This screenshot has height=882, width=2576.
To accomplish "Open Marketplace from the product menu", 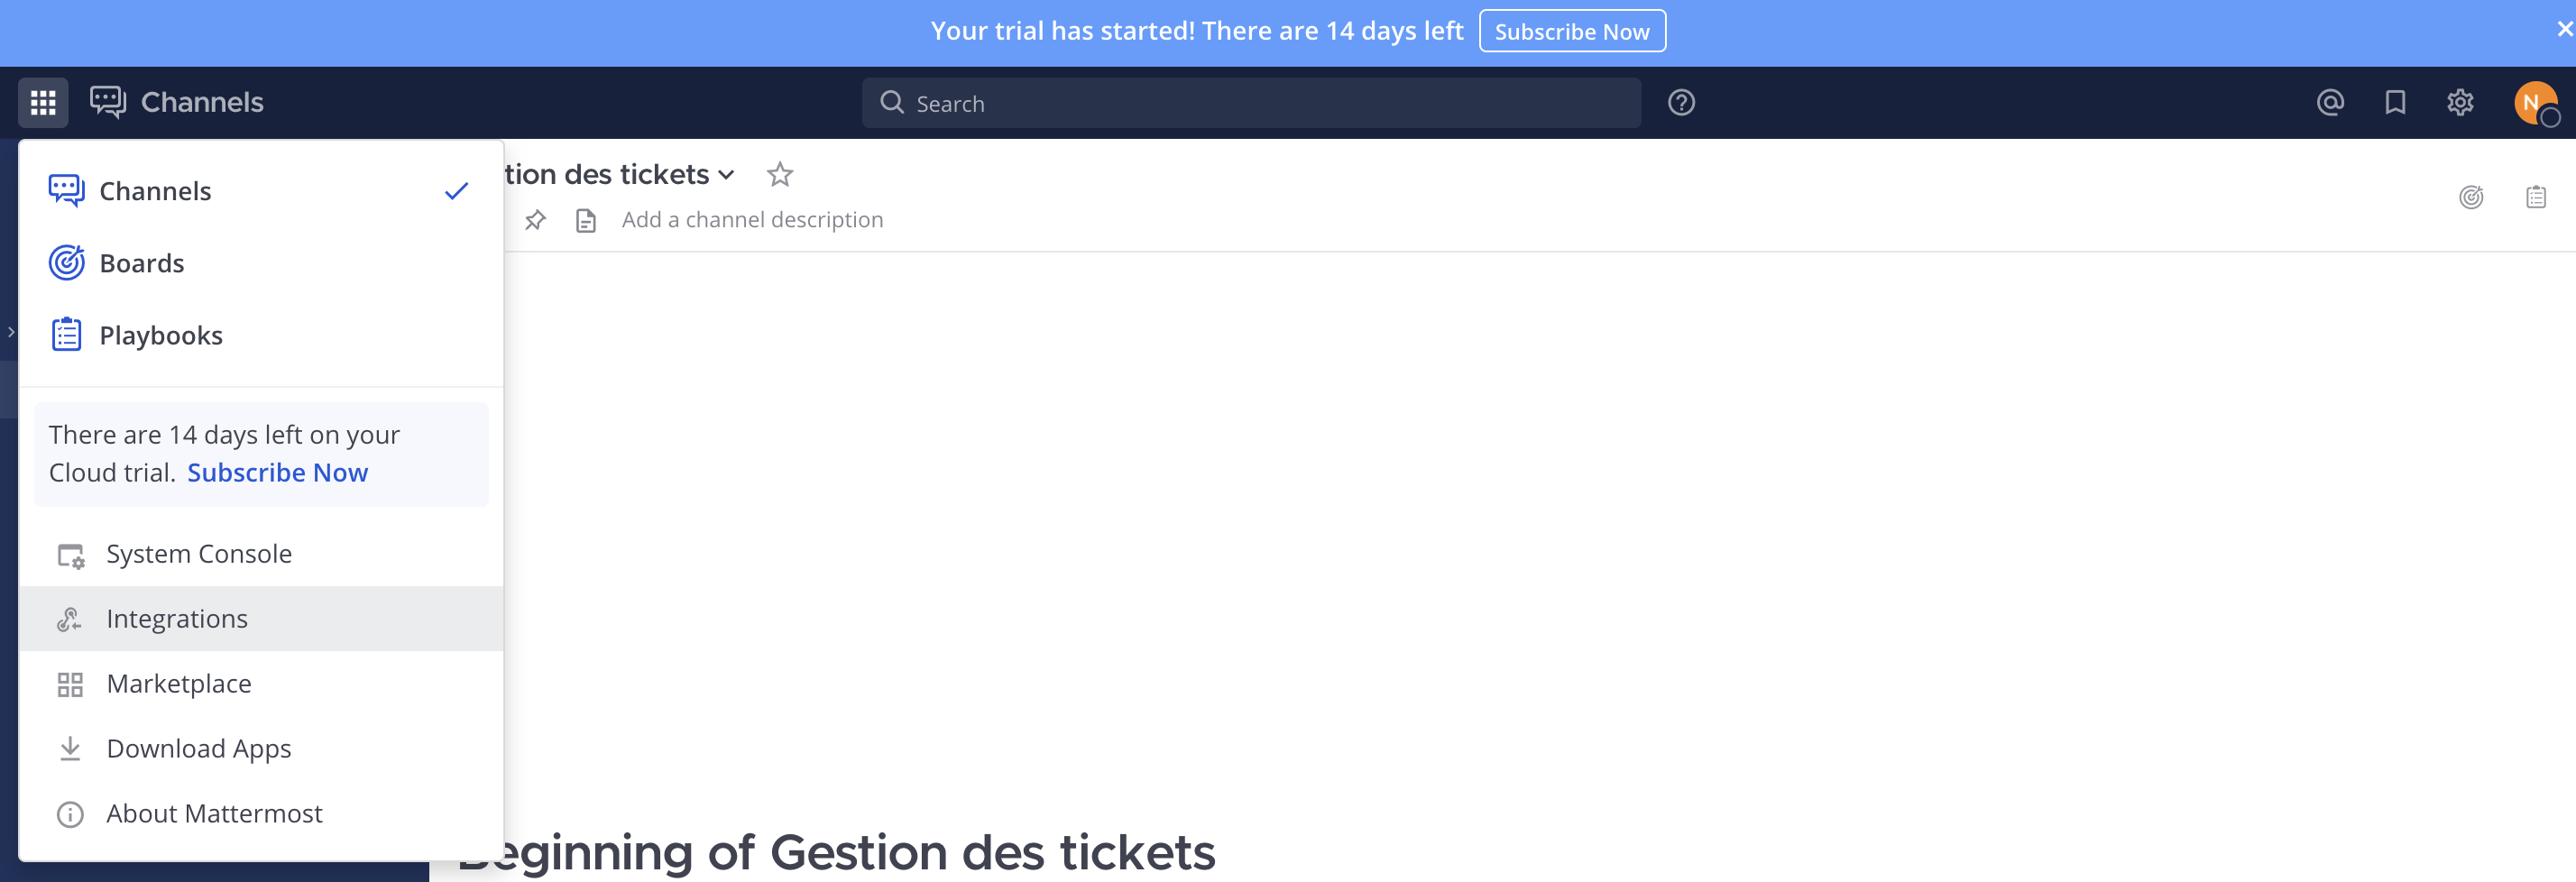I will pyautogui.click(x=179, y=683).
